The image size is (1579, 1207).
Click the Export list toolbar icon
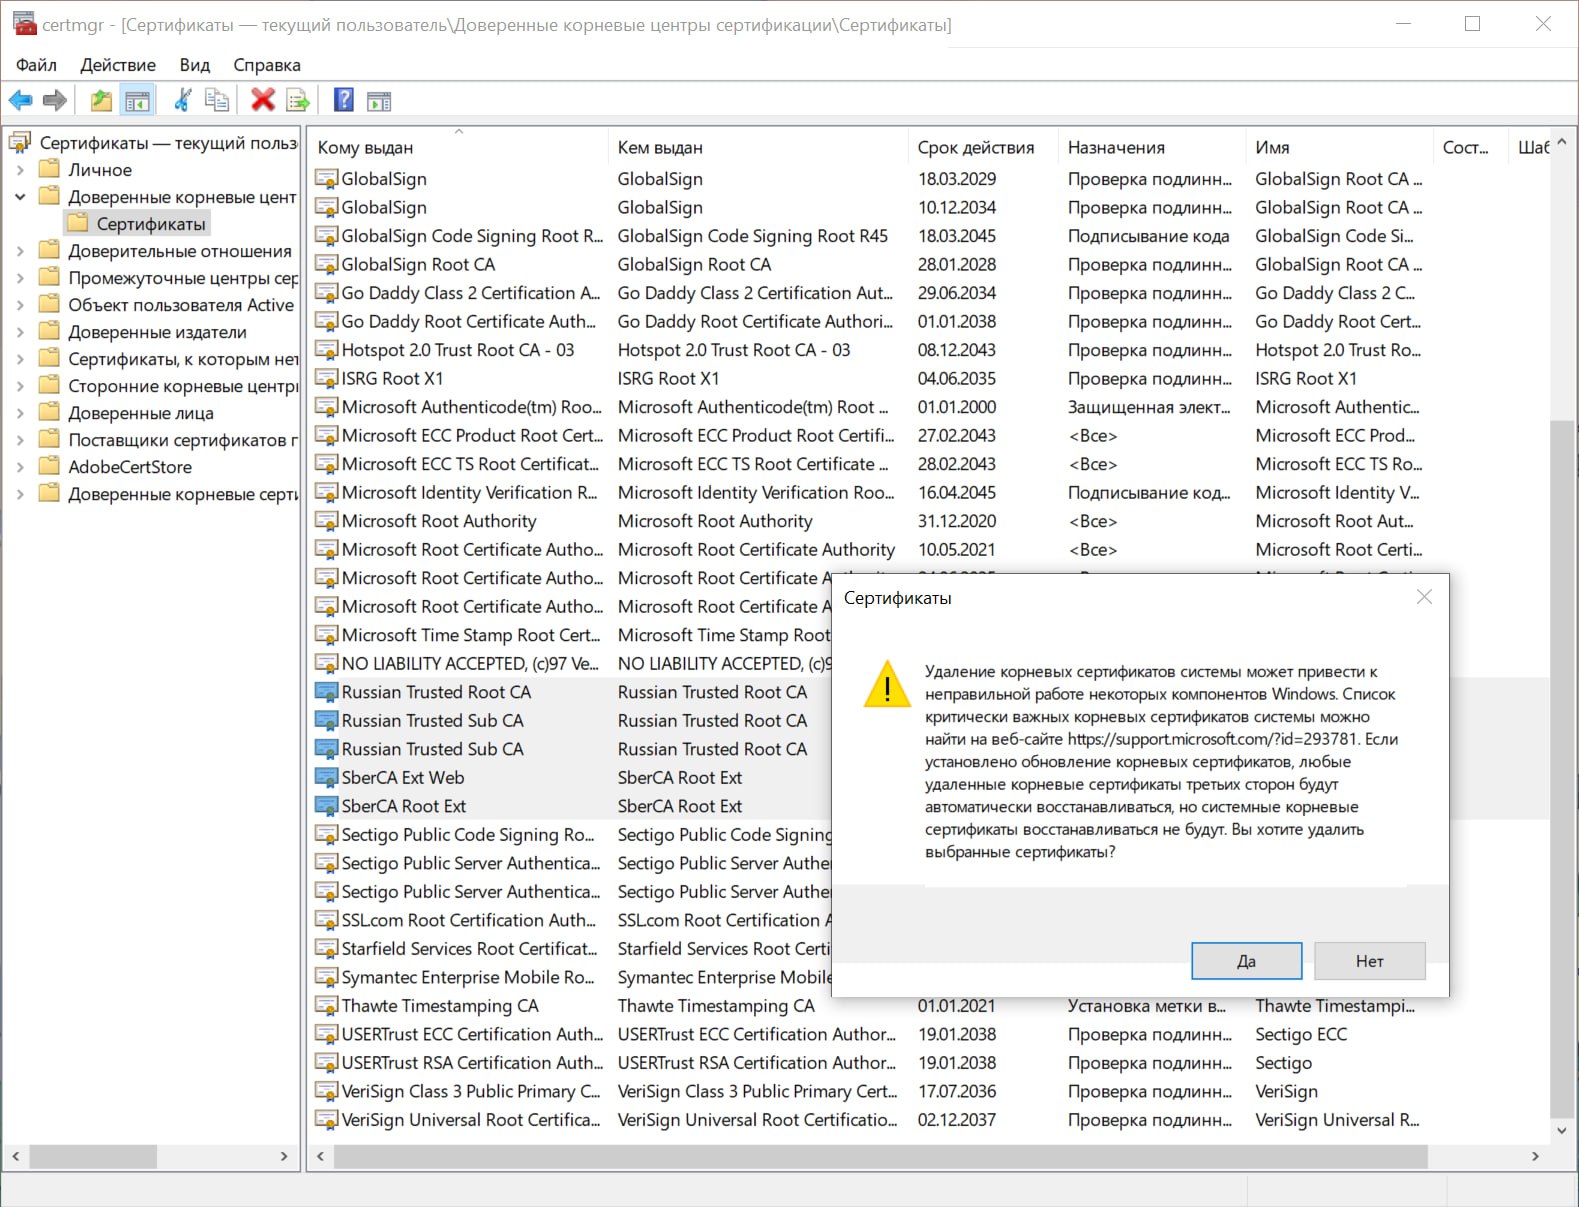(x=298, y=100)
